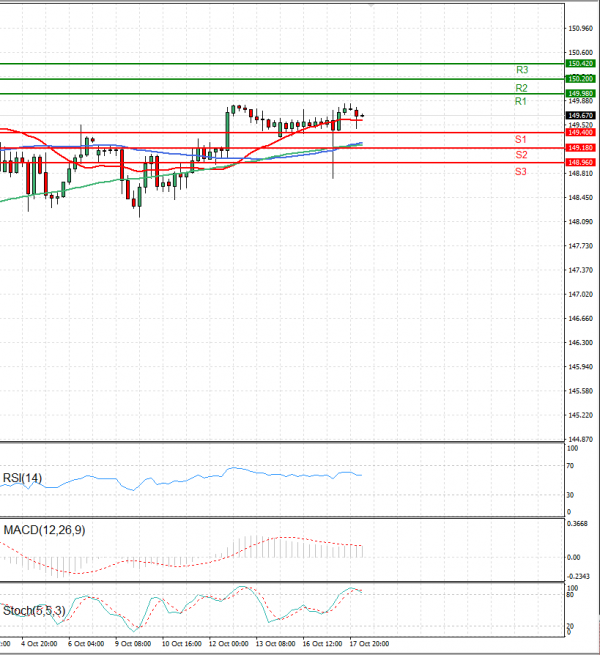
Task: Click the 150.960 price axis value
Action: coord(580,28)
